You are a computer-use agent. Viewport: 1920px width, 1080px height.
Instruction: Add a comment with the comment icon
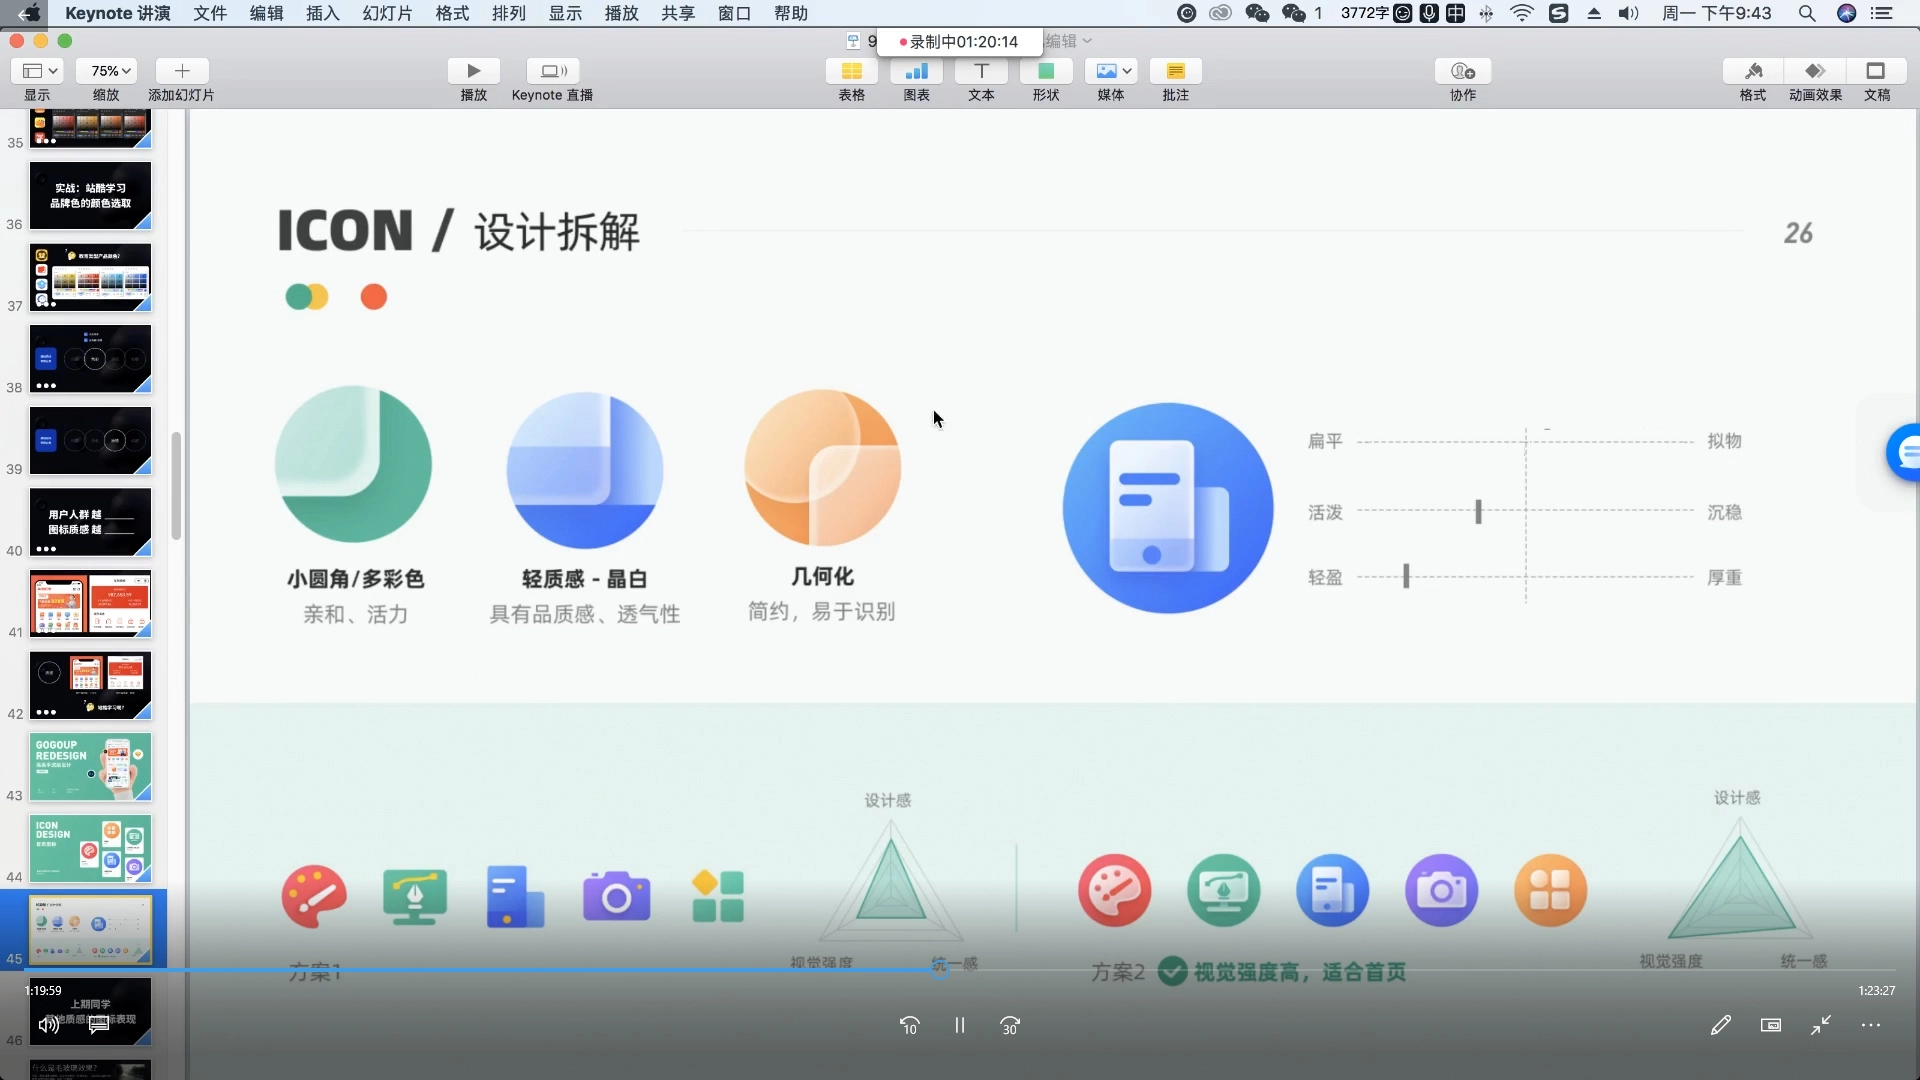(x=1175, y=71)
